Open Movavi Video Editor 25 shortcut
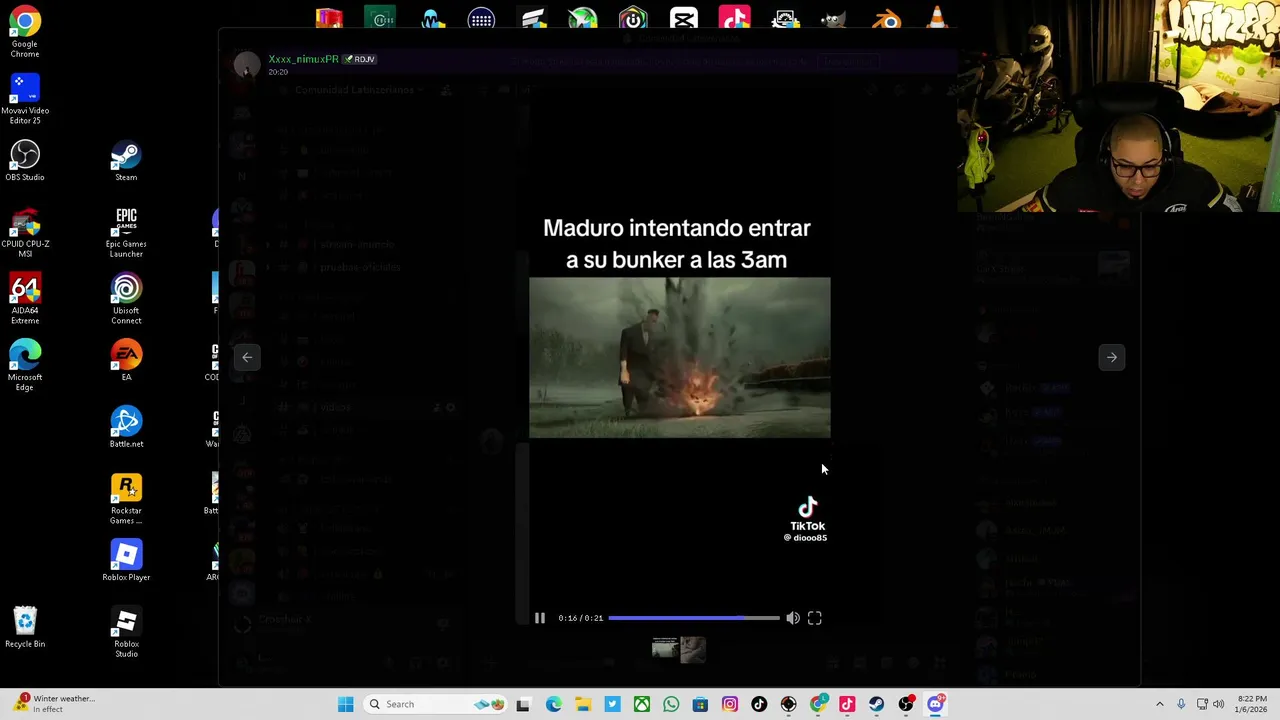 [25, 98]
